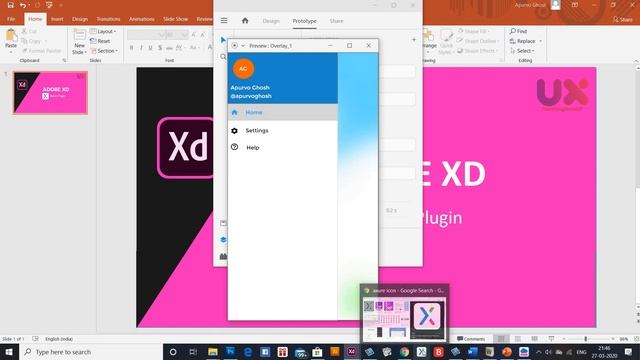This screenshot has height=360, width=640.
Task: Switch to Normal view in status bar
Action: pyautogui.click(x=501, y=339)
